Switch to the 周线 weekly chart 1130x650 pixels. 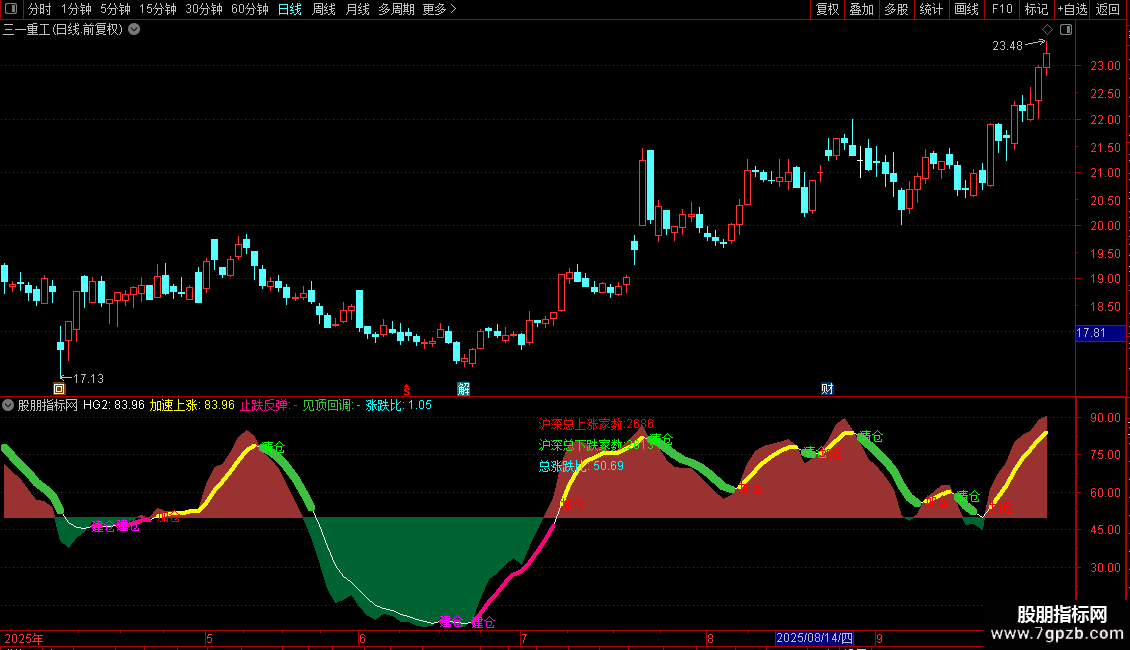click(324, 9)
